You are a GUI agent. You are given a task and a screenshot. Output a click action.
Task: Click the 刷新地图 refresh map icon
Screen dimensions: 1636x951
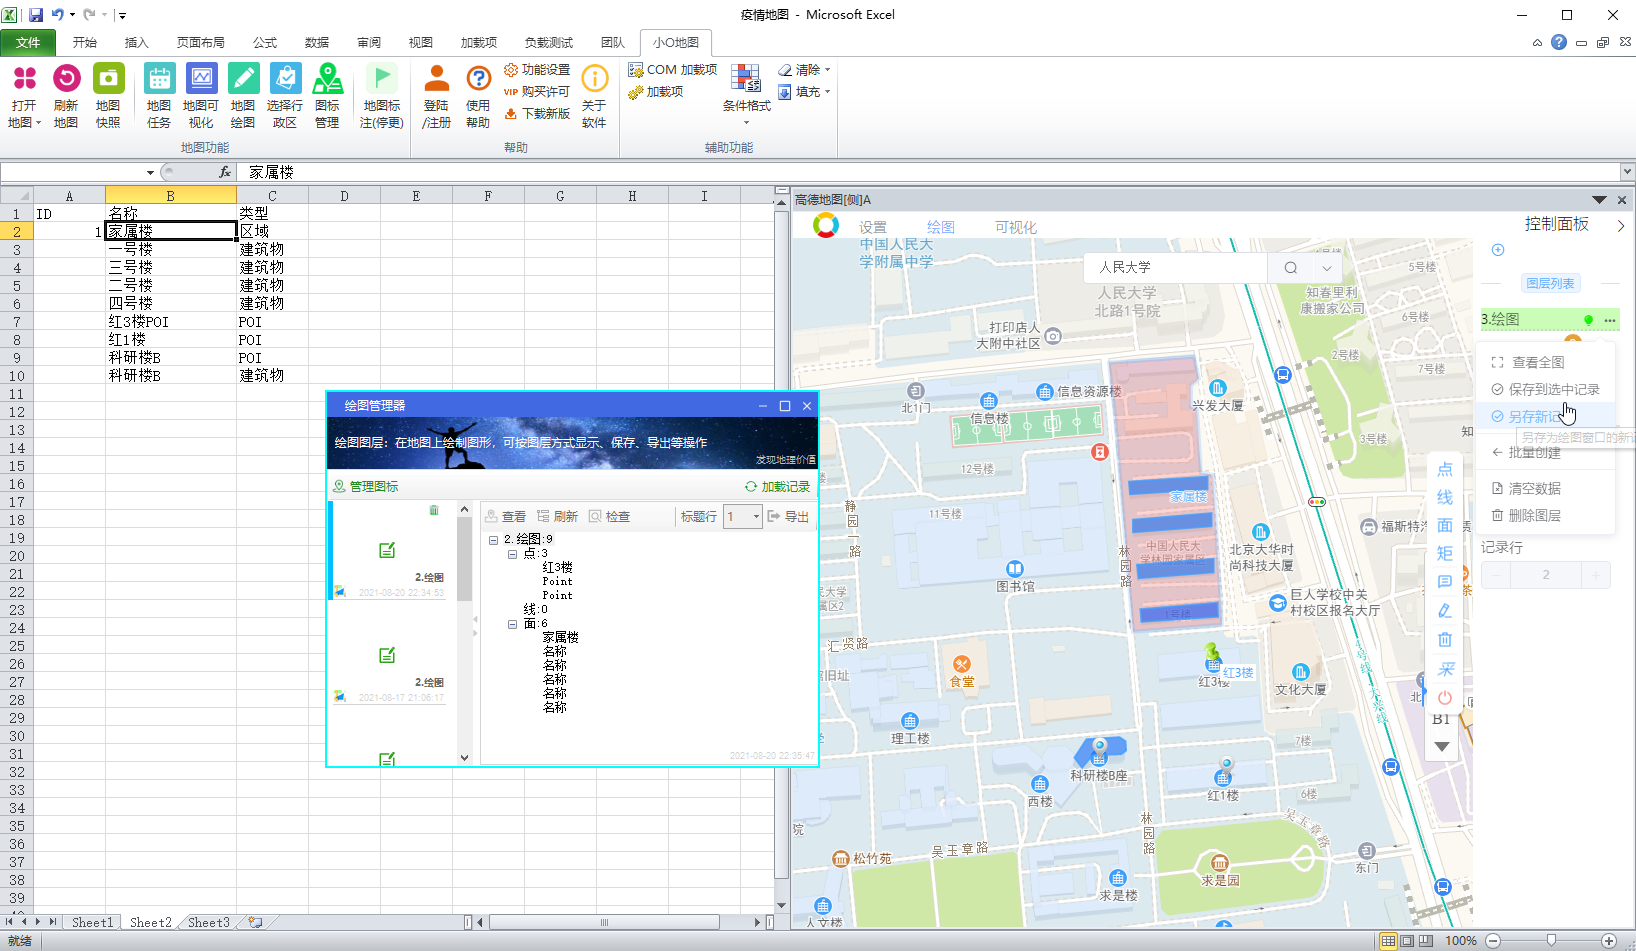click(x=66, y=96)
